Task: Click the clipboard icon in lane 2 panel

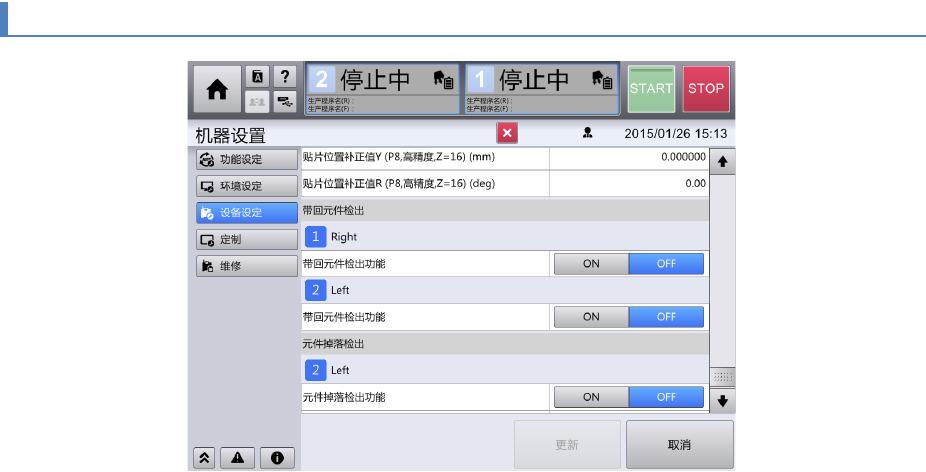Action: [444, 79]
